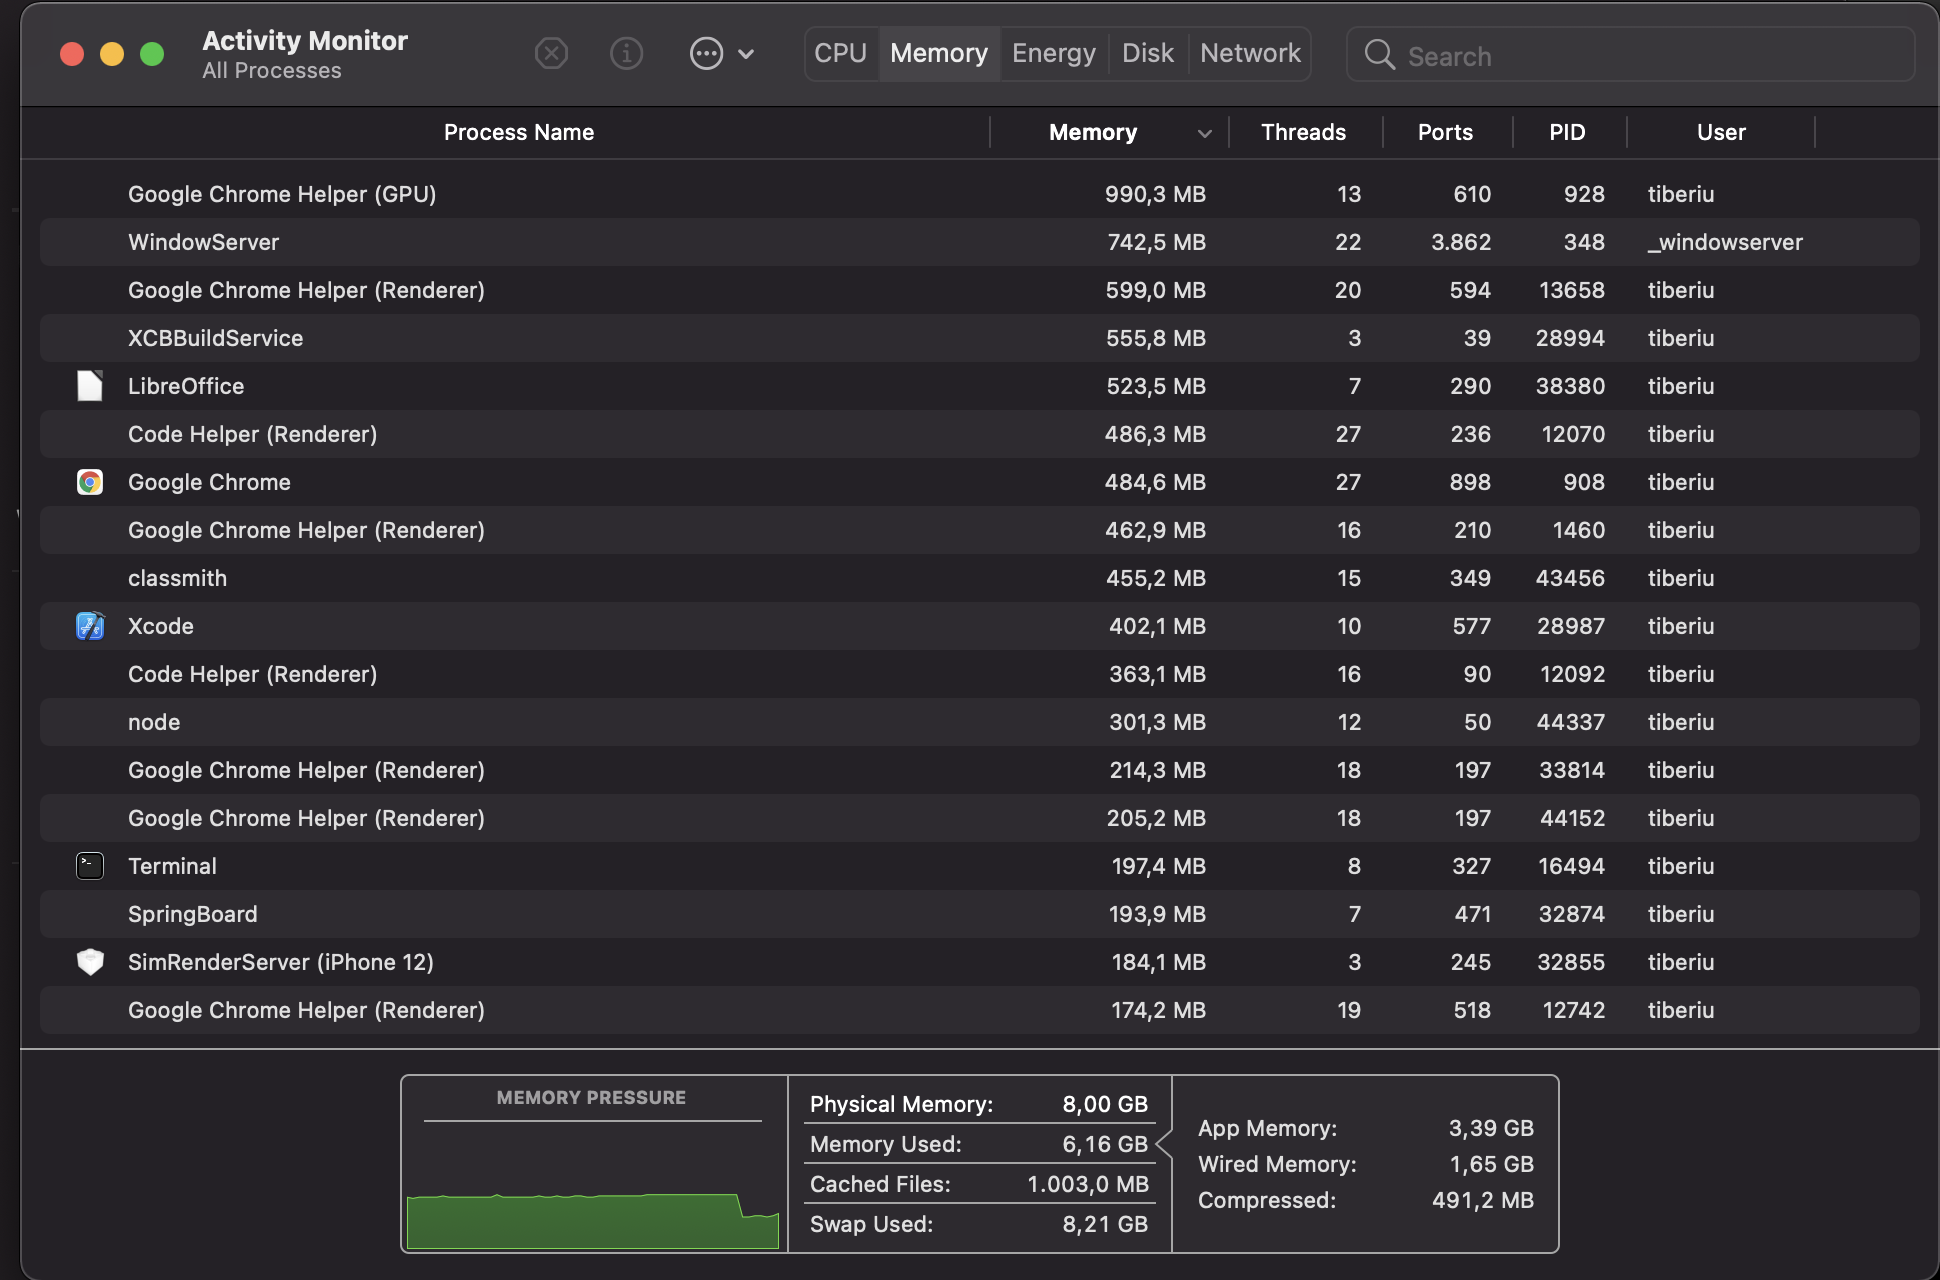Click the LibreOffice document icon
Image resolution: width=1940 pixels, height=1280 pixels.
(90, 386)
